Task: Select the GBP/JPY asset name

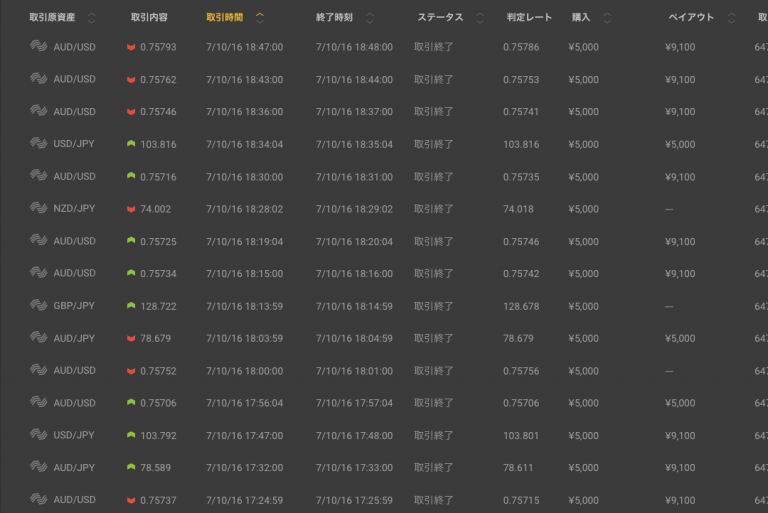Action: [74, 306]
